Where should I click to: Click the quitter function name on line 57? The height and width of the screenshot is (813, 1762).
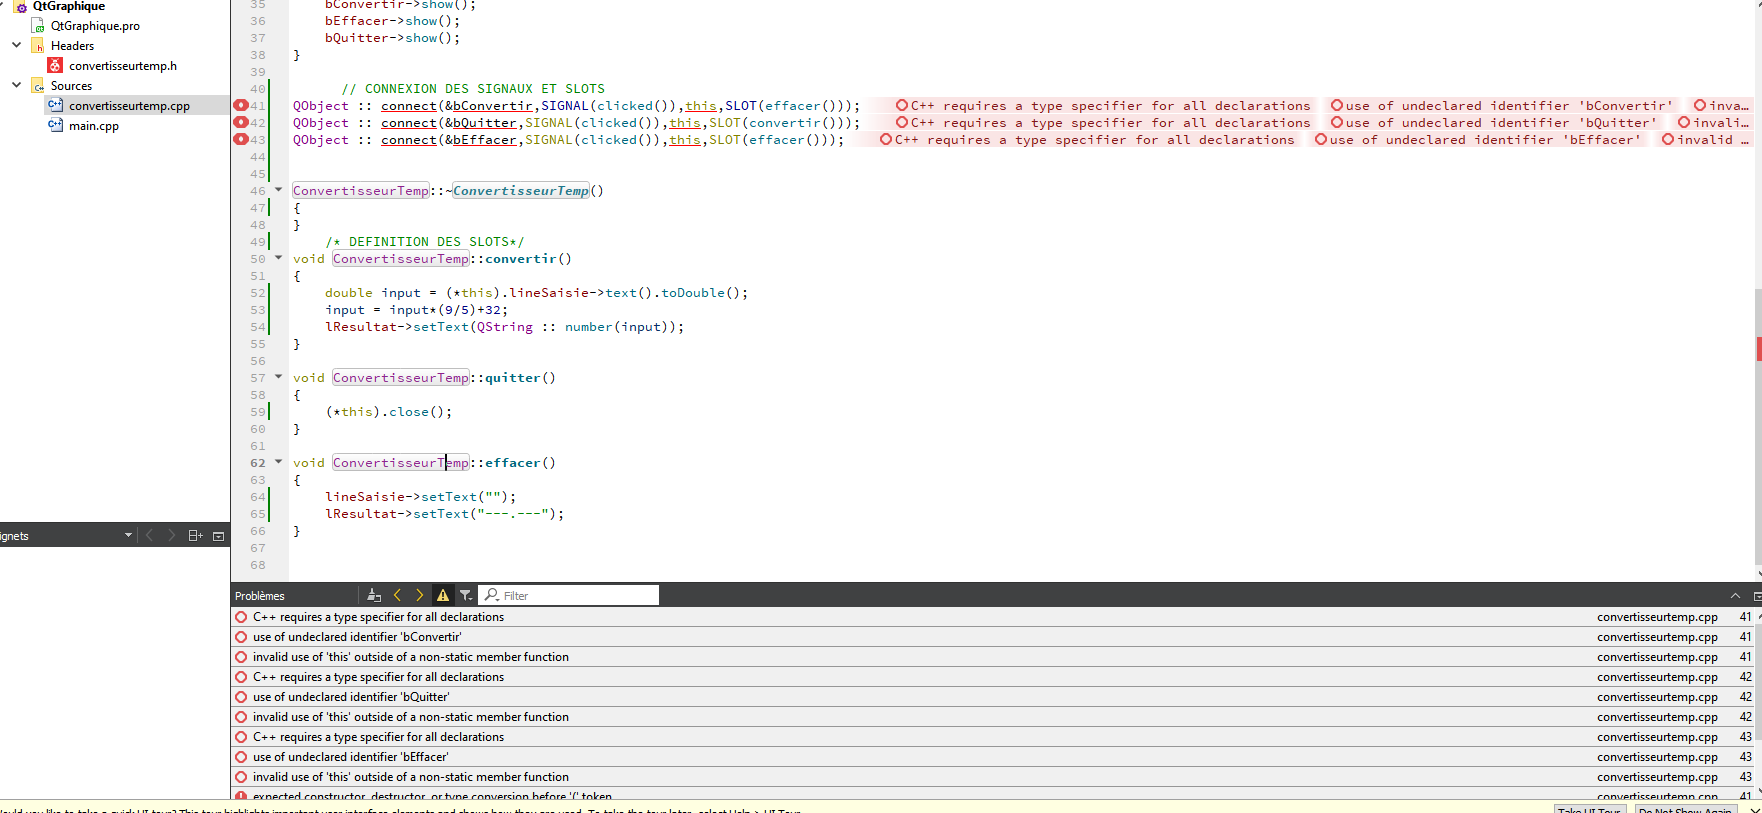513,378
